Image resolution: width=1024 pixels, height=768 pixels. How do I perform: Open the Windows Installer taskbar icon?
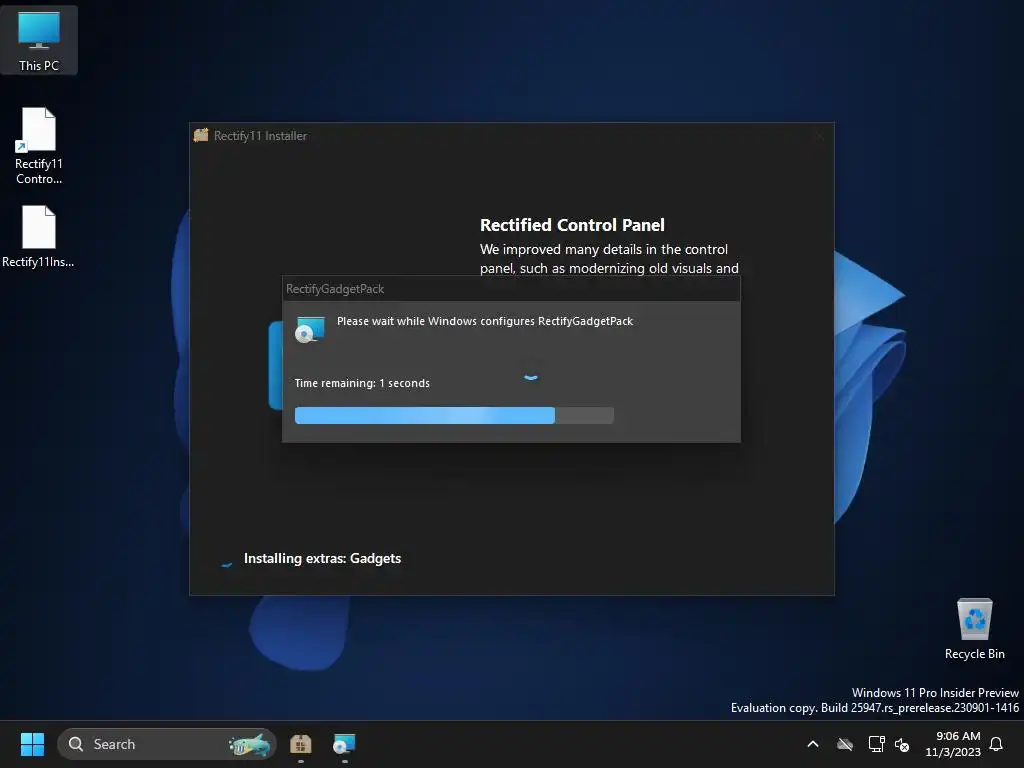pyautogui.click(x=344, y=744)
